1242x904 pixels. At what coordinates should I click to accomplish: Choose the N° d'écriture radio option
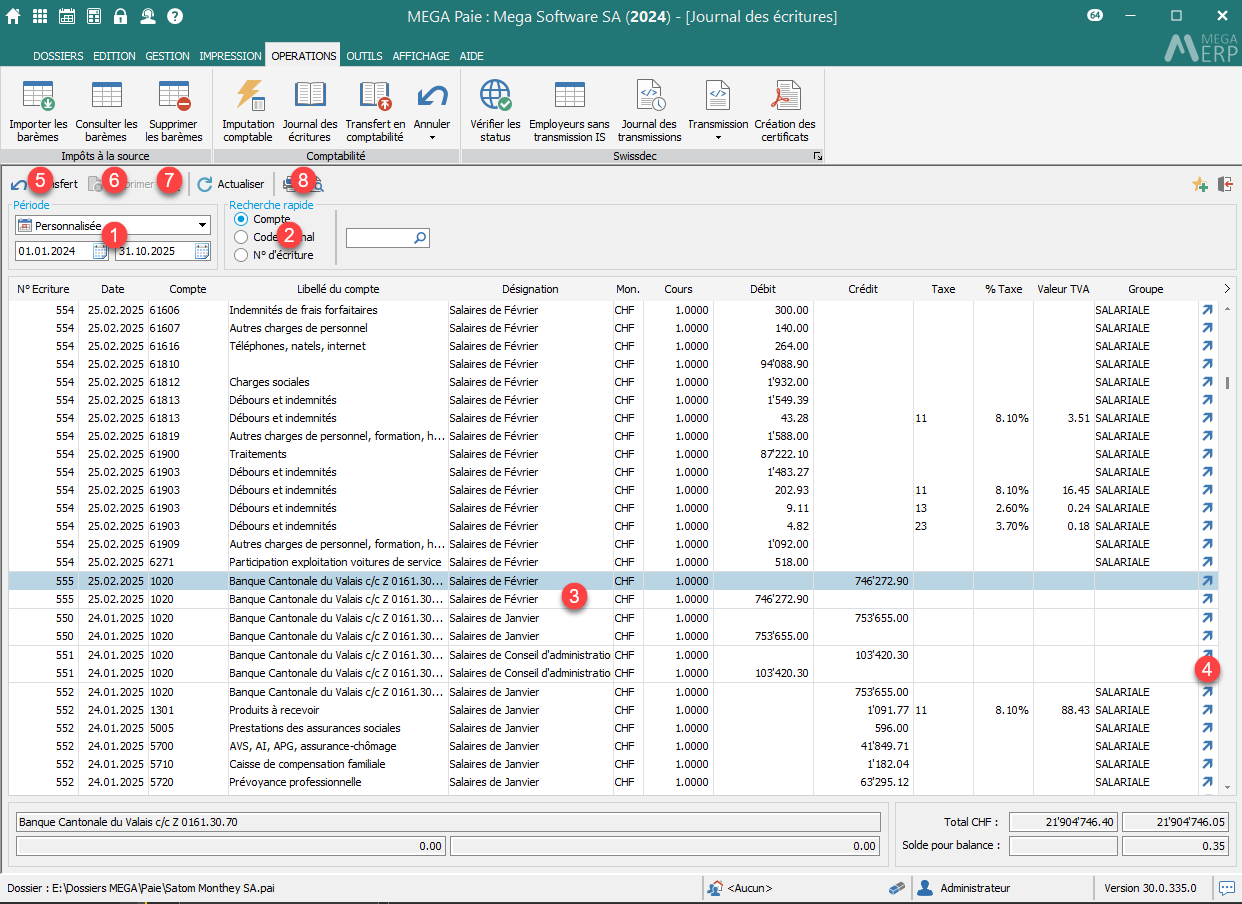[241, 255]
